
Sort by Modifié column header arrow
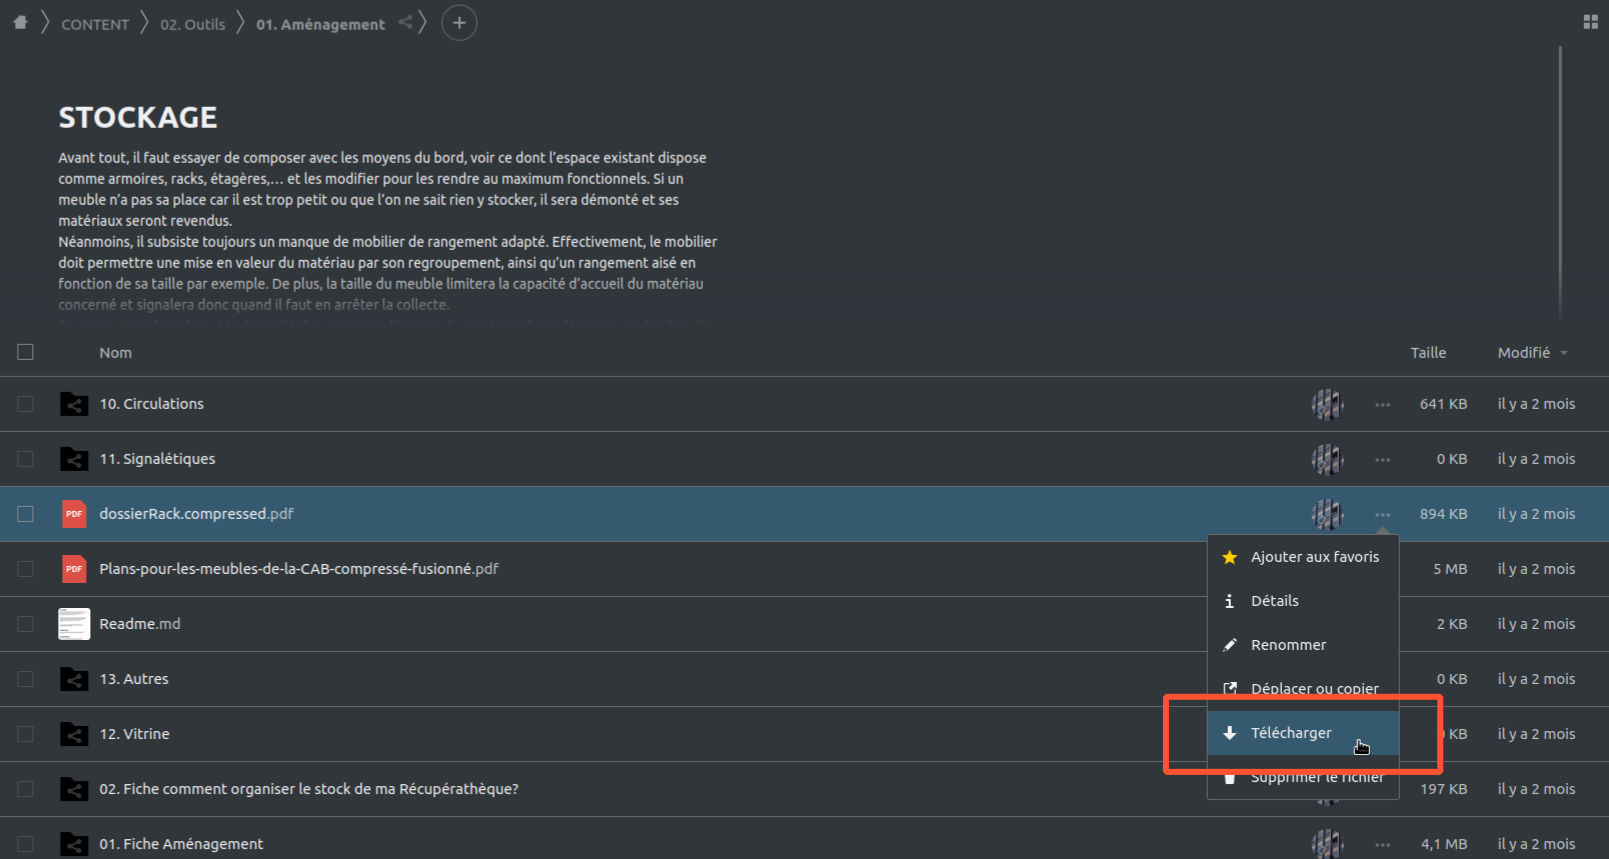pyautogui.click(x=1564, y=353)
